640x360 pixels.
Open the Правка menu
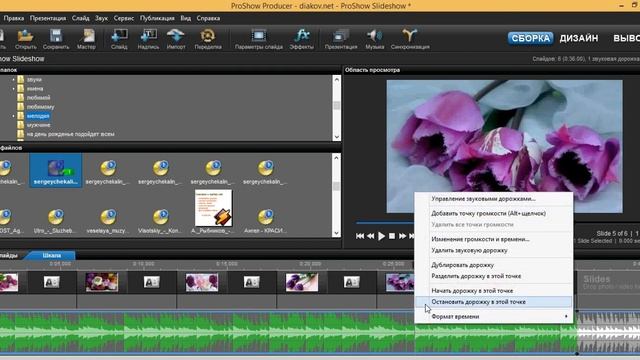[13, 18]
